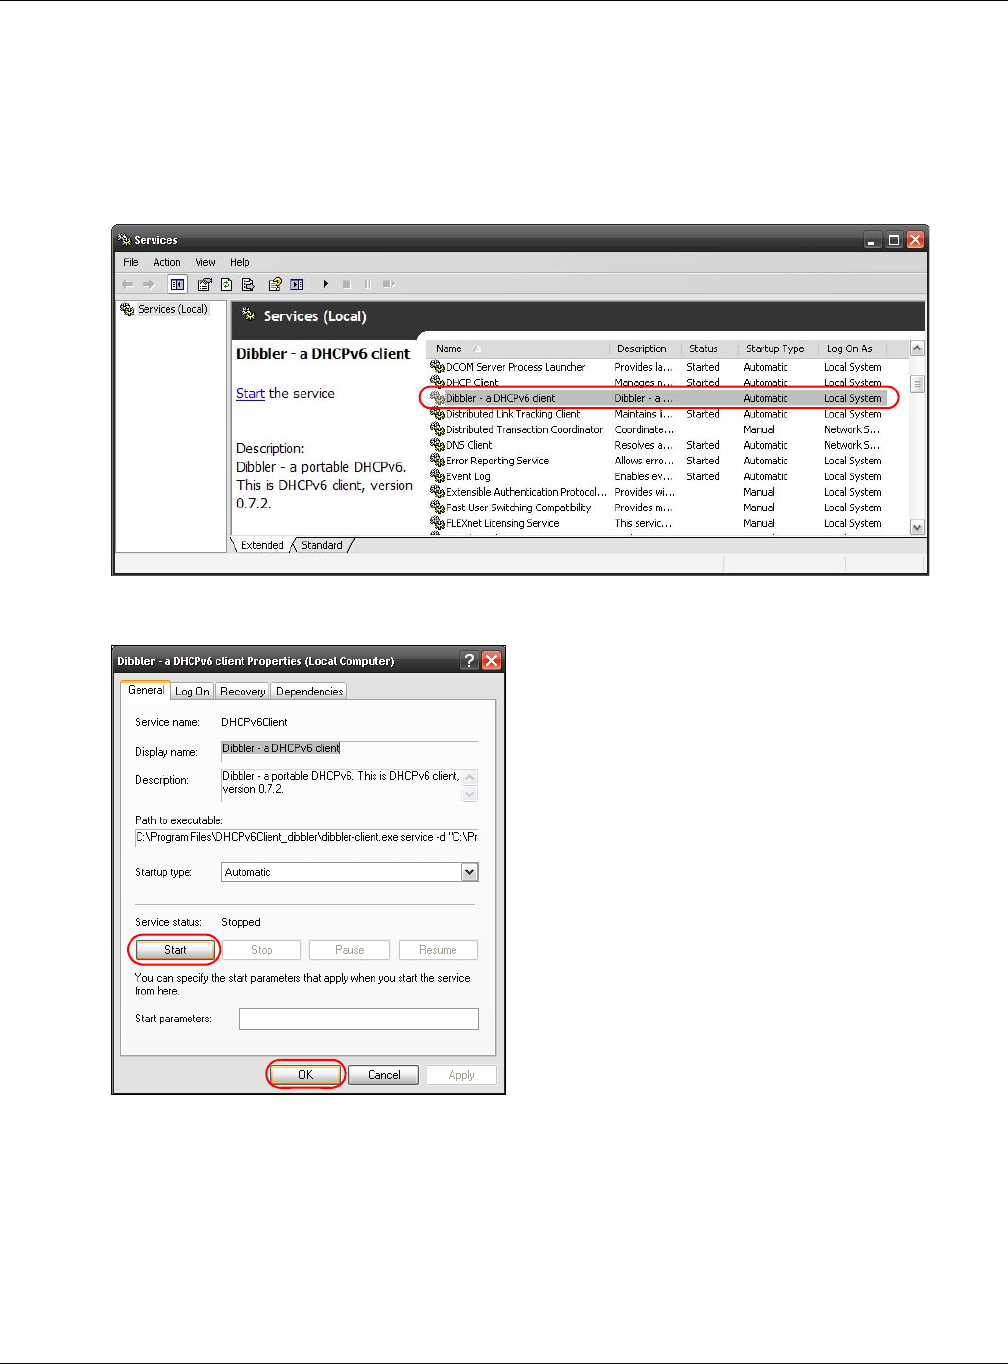Switch to the Standard tab
1008x1364 pixels.
point(322,545)
